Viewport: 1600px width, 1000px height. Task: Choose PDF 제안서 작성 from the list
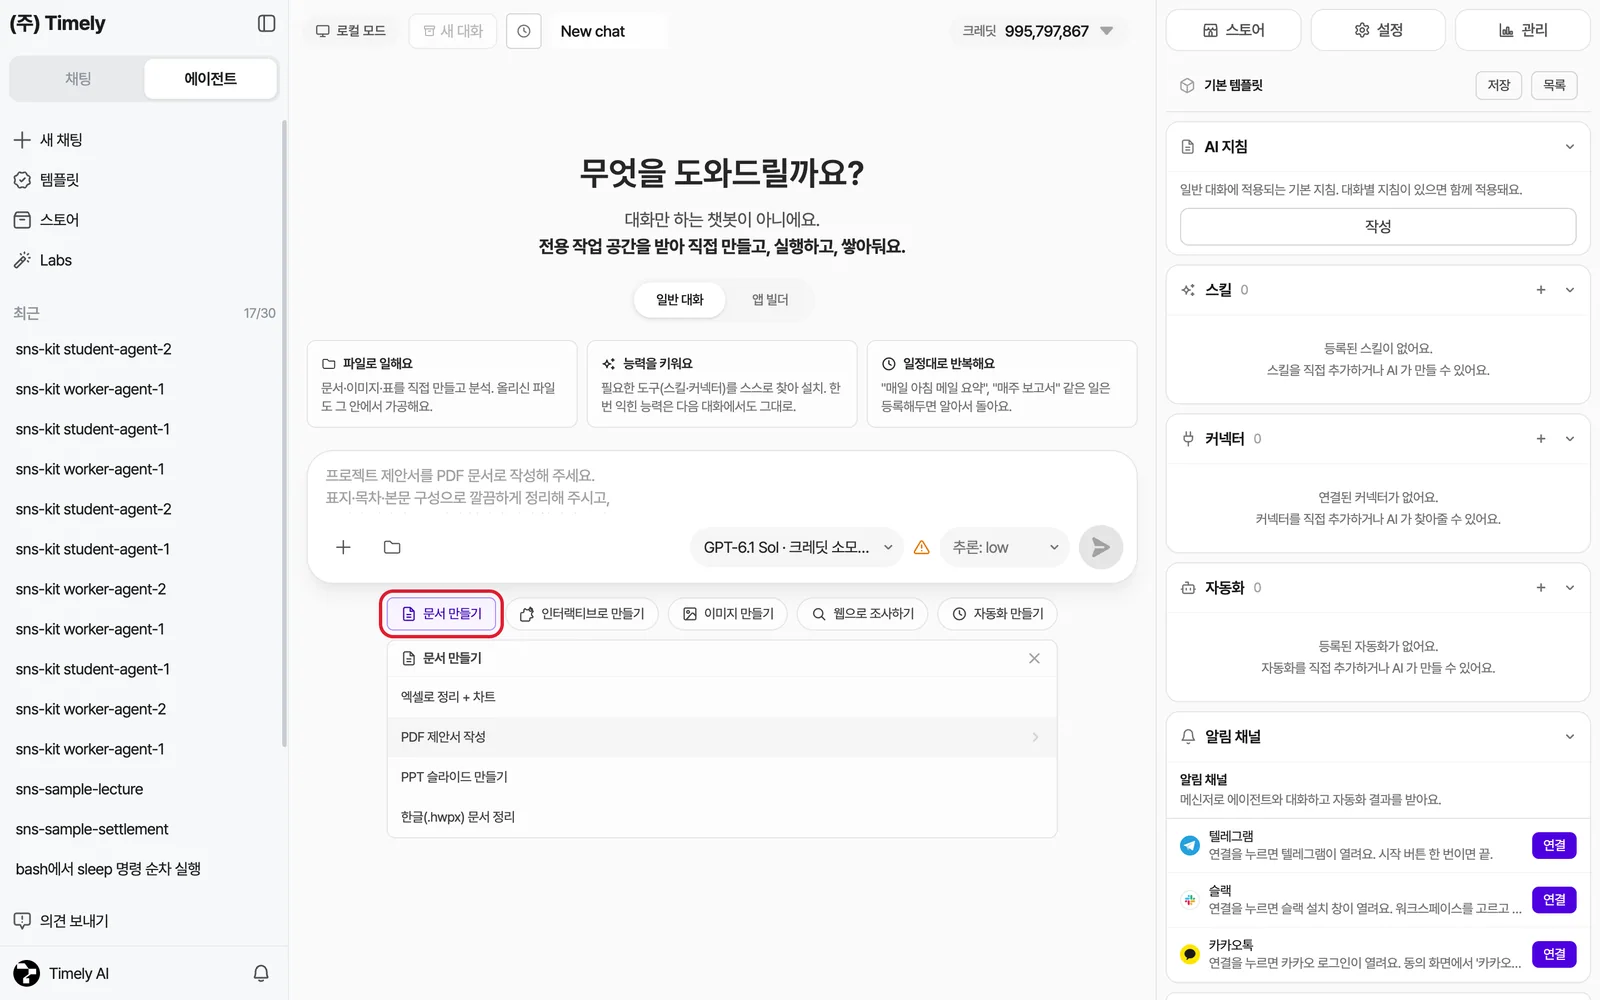click(722, 737)
